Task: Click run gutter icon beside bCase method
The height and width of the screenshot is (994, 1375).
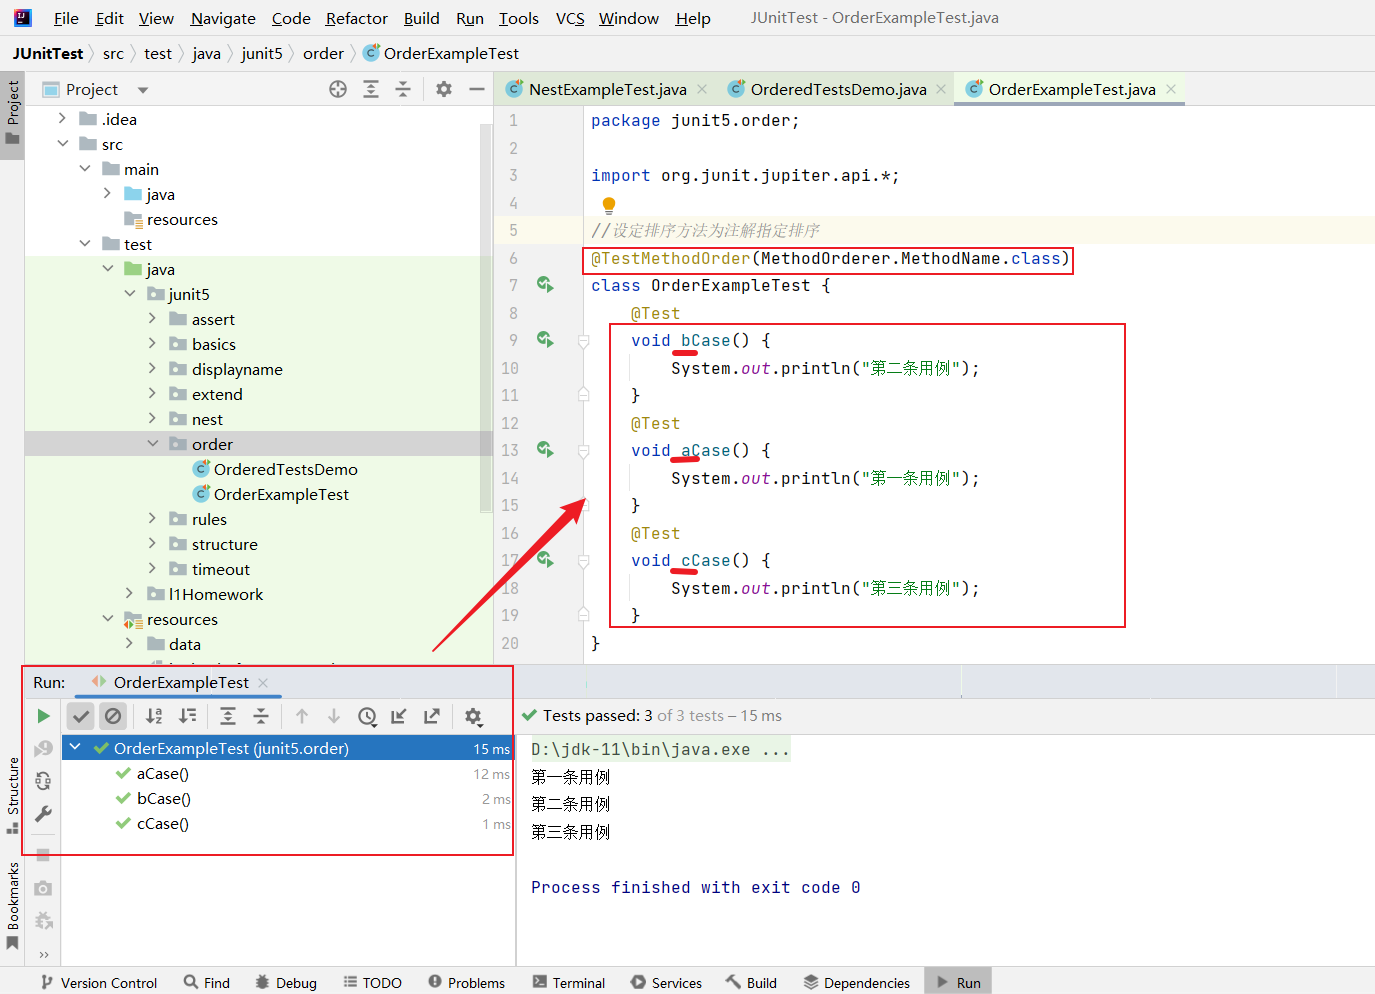Action: click(x=545, y=340)
